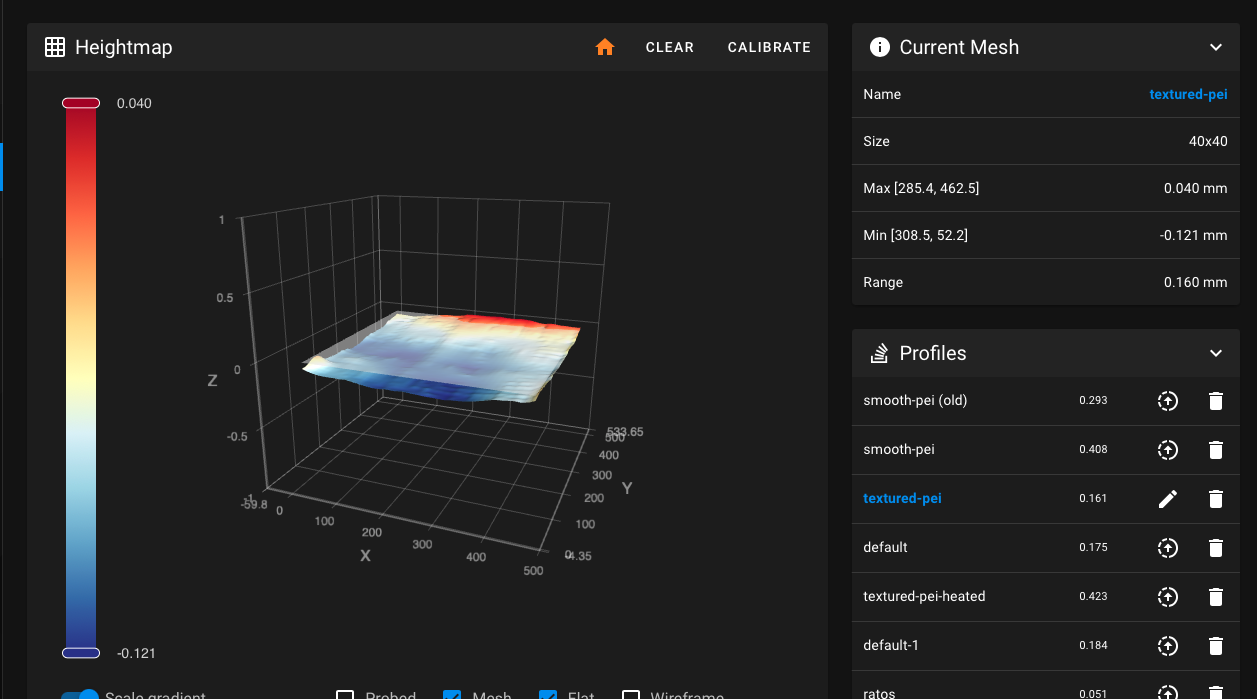Delete the smooth-pei profile
Screen dimensions: 1257x699
[x=1216, y=450]
